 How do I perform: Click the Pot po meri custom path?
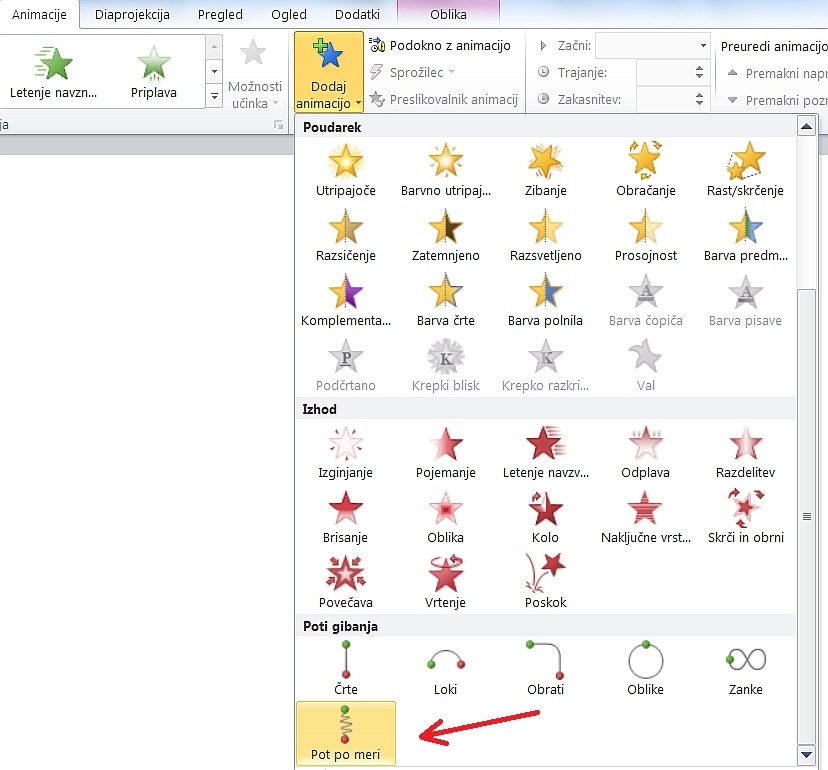(x=346, y=733)
